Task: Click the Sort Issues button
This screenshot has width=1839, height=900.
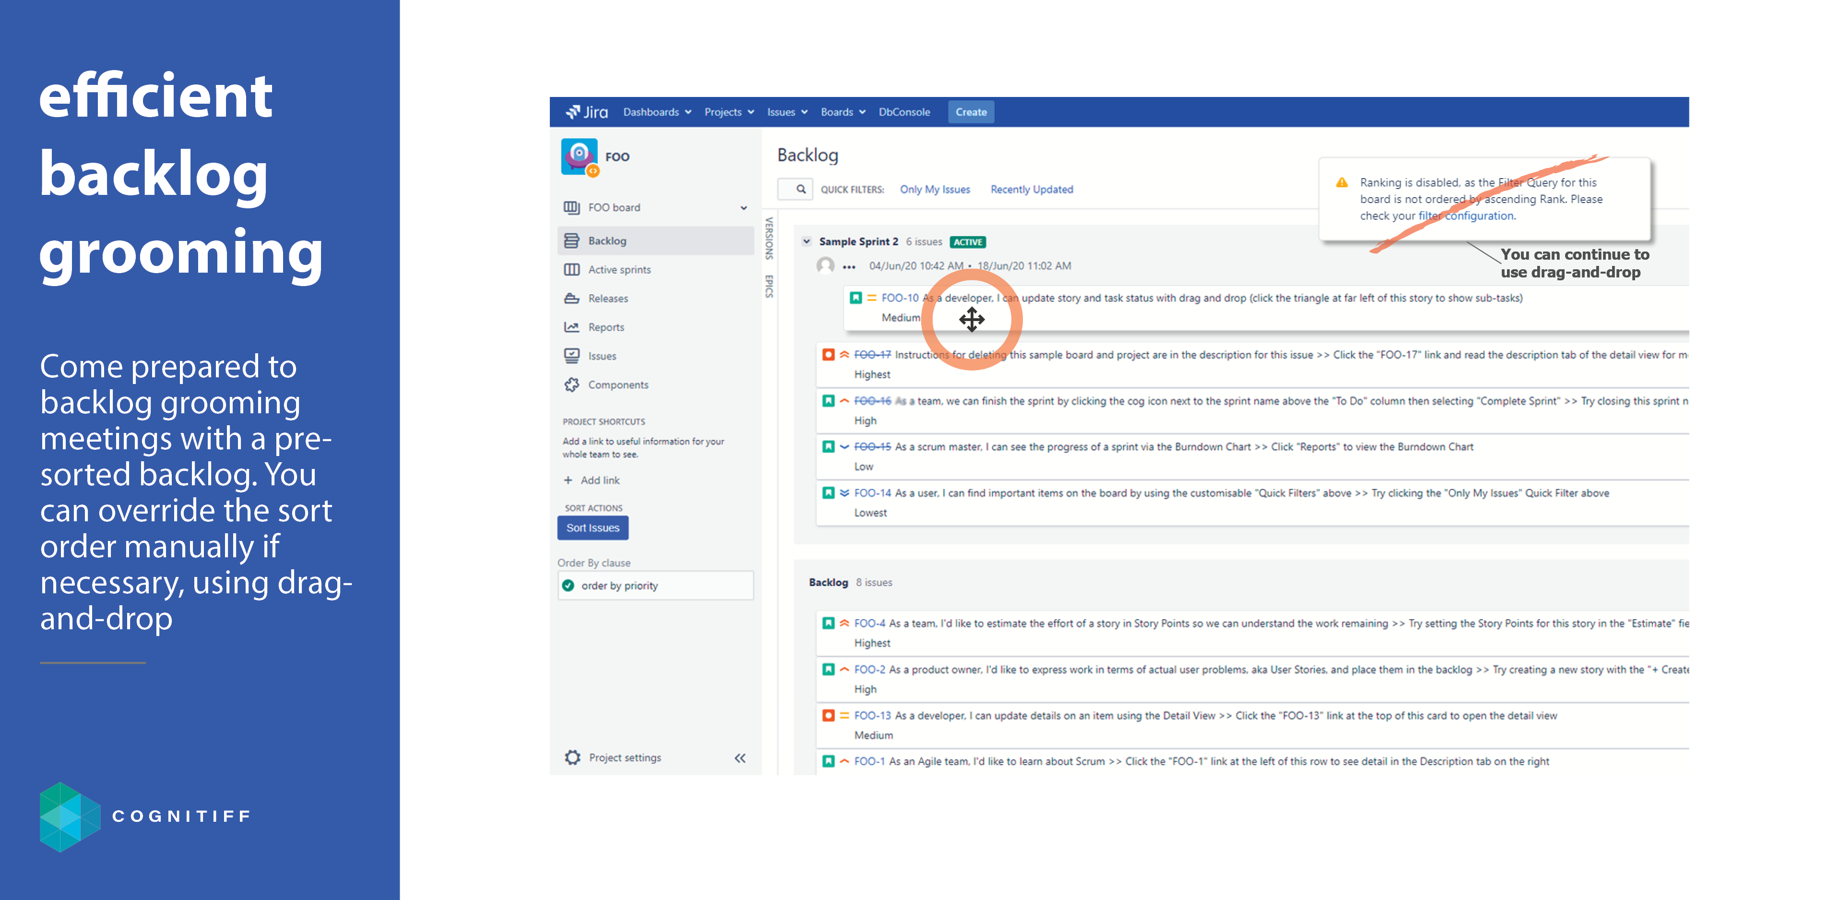Action: (x=593, y=528)
